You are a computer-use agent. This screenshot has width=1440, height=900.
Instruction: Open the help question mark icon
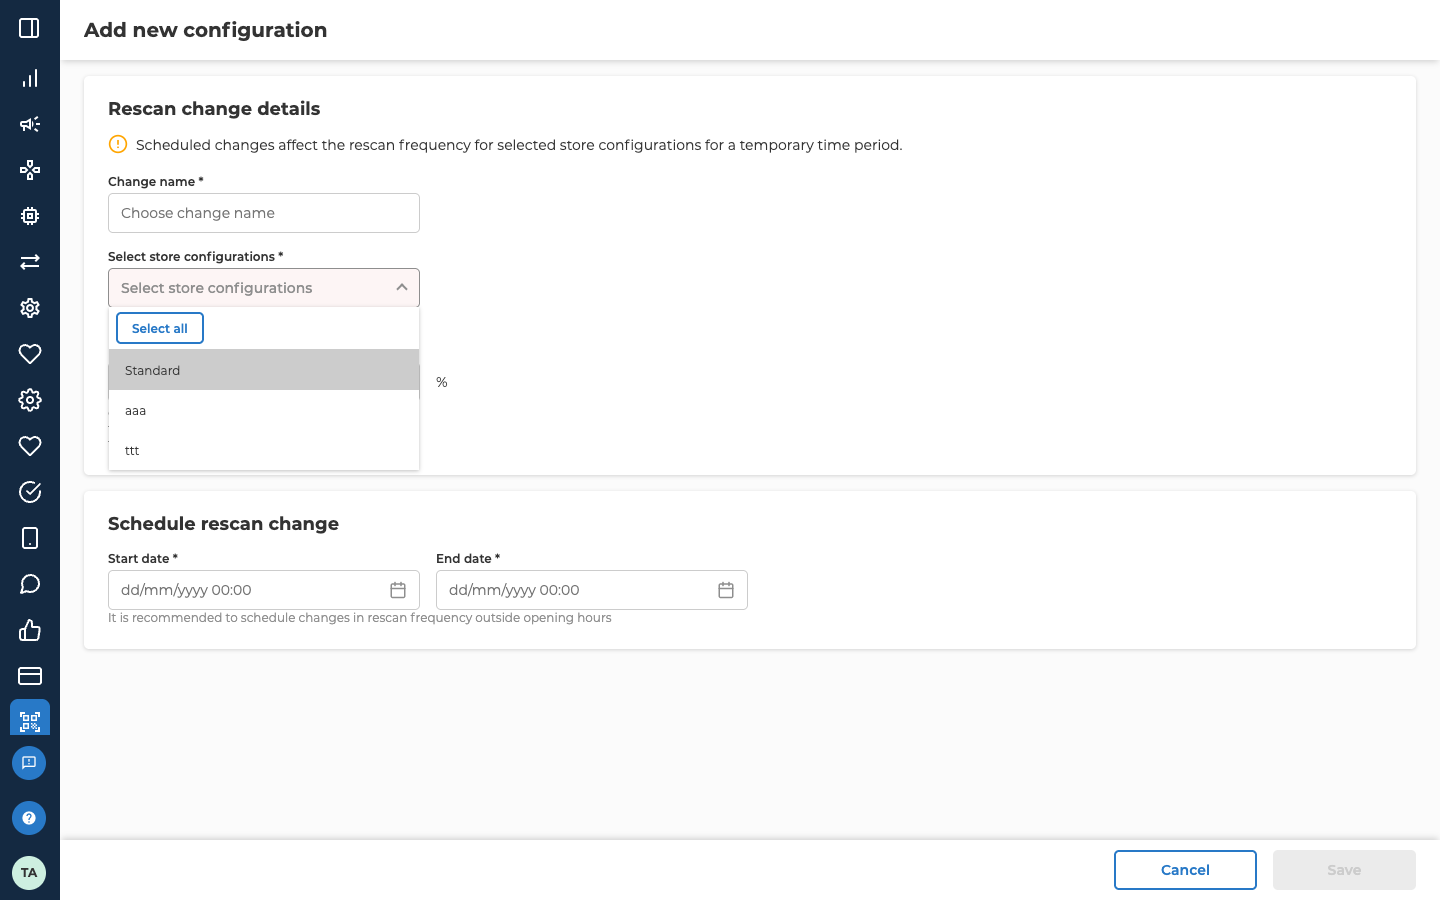pos(29,818)
